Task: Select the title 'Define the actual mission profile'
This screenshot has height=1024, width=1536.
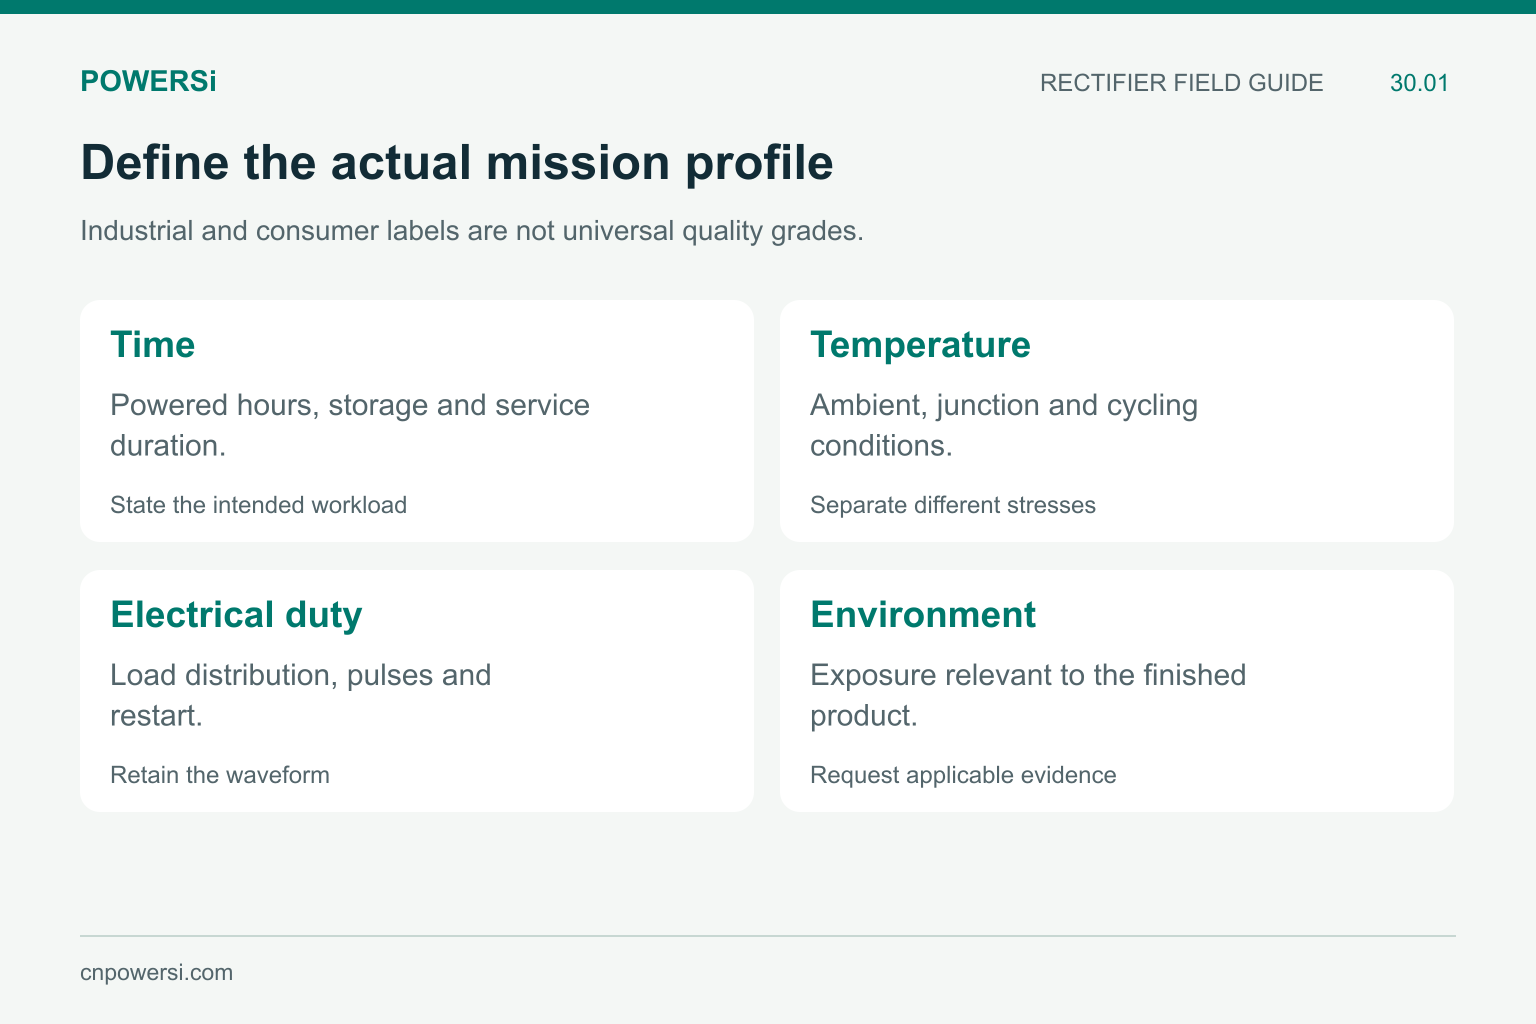Action: (x=457, y=162)
